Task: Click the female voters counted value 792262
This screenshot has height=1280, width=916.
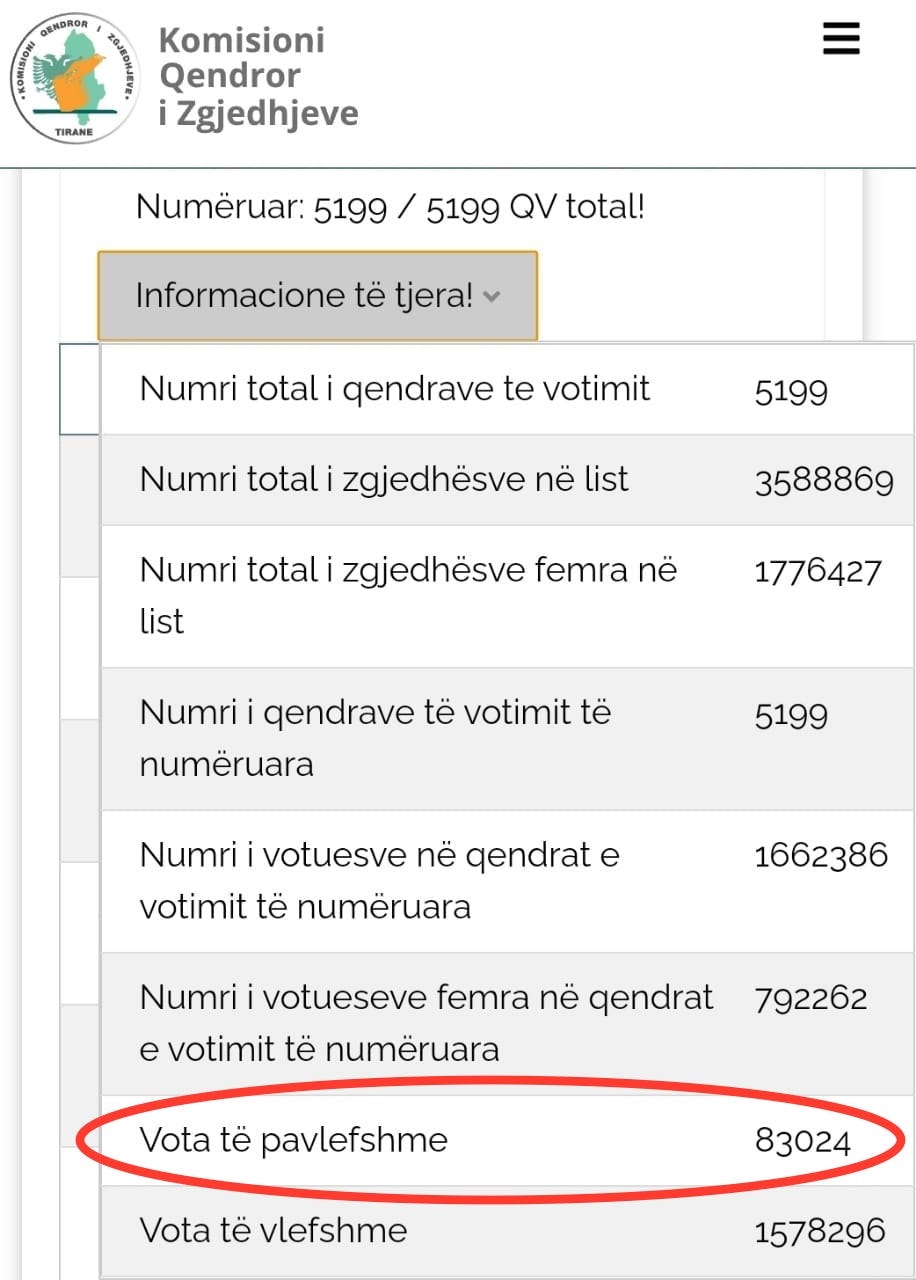Action: click(811, 998)
